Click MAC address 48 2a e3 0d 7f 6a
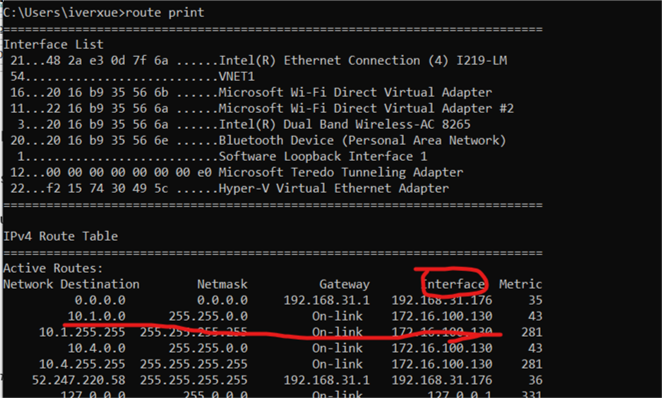 (107, 61)
